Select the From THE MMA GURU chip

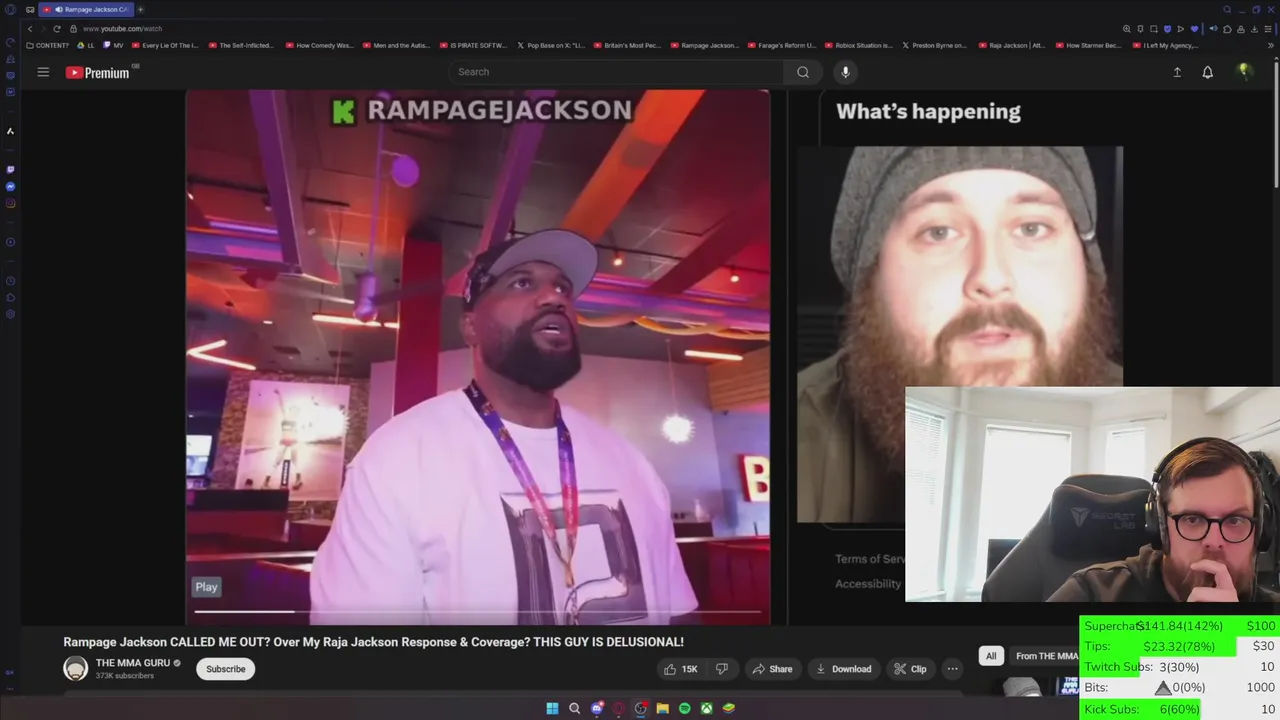tap(1046, 656)
